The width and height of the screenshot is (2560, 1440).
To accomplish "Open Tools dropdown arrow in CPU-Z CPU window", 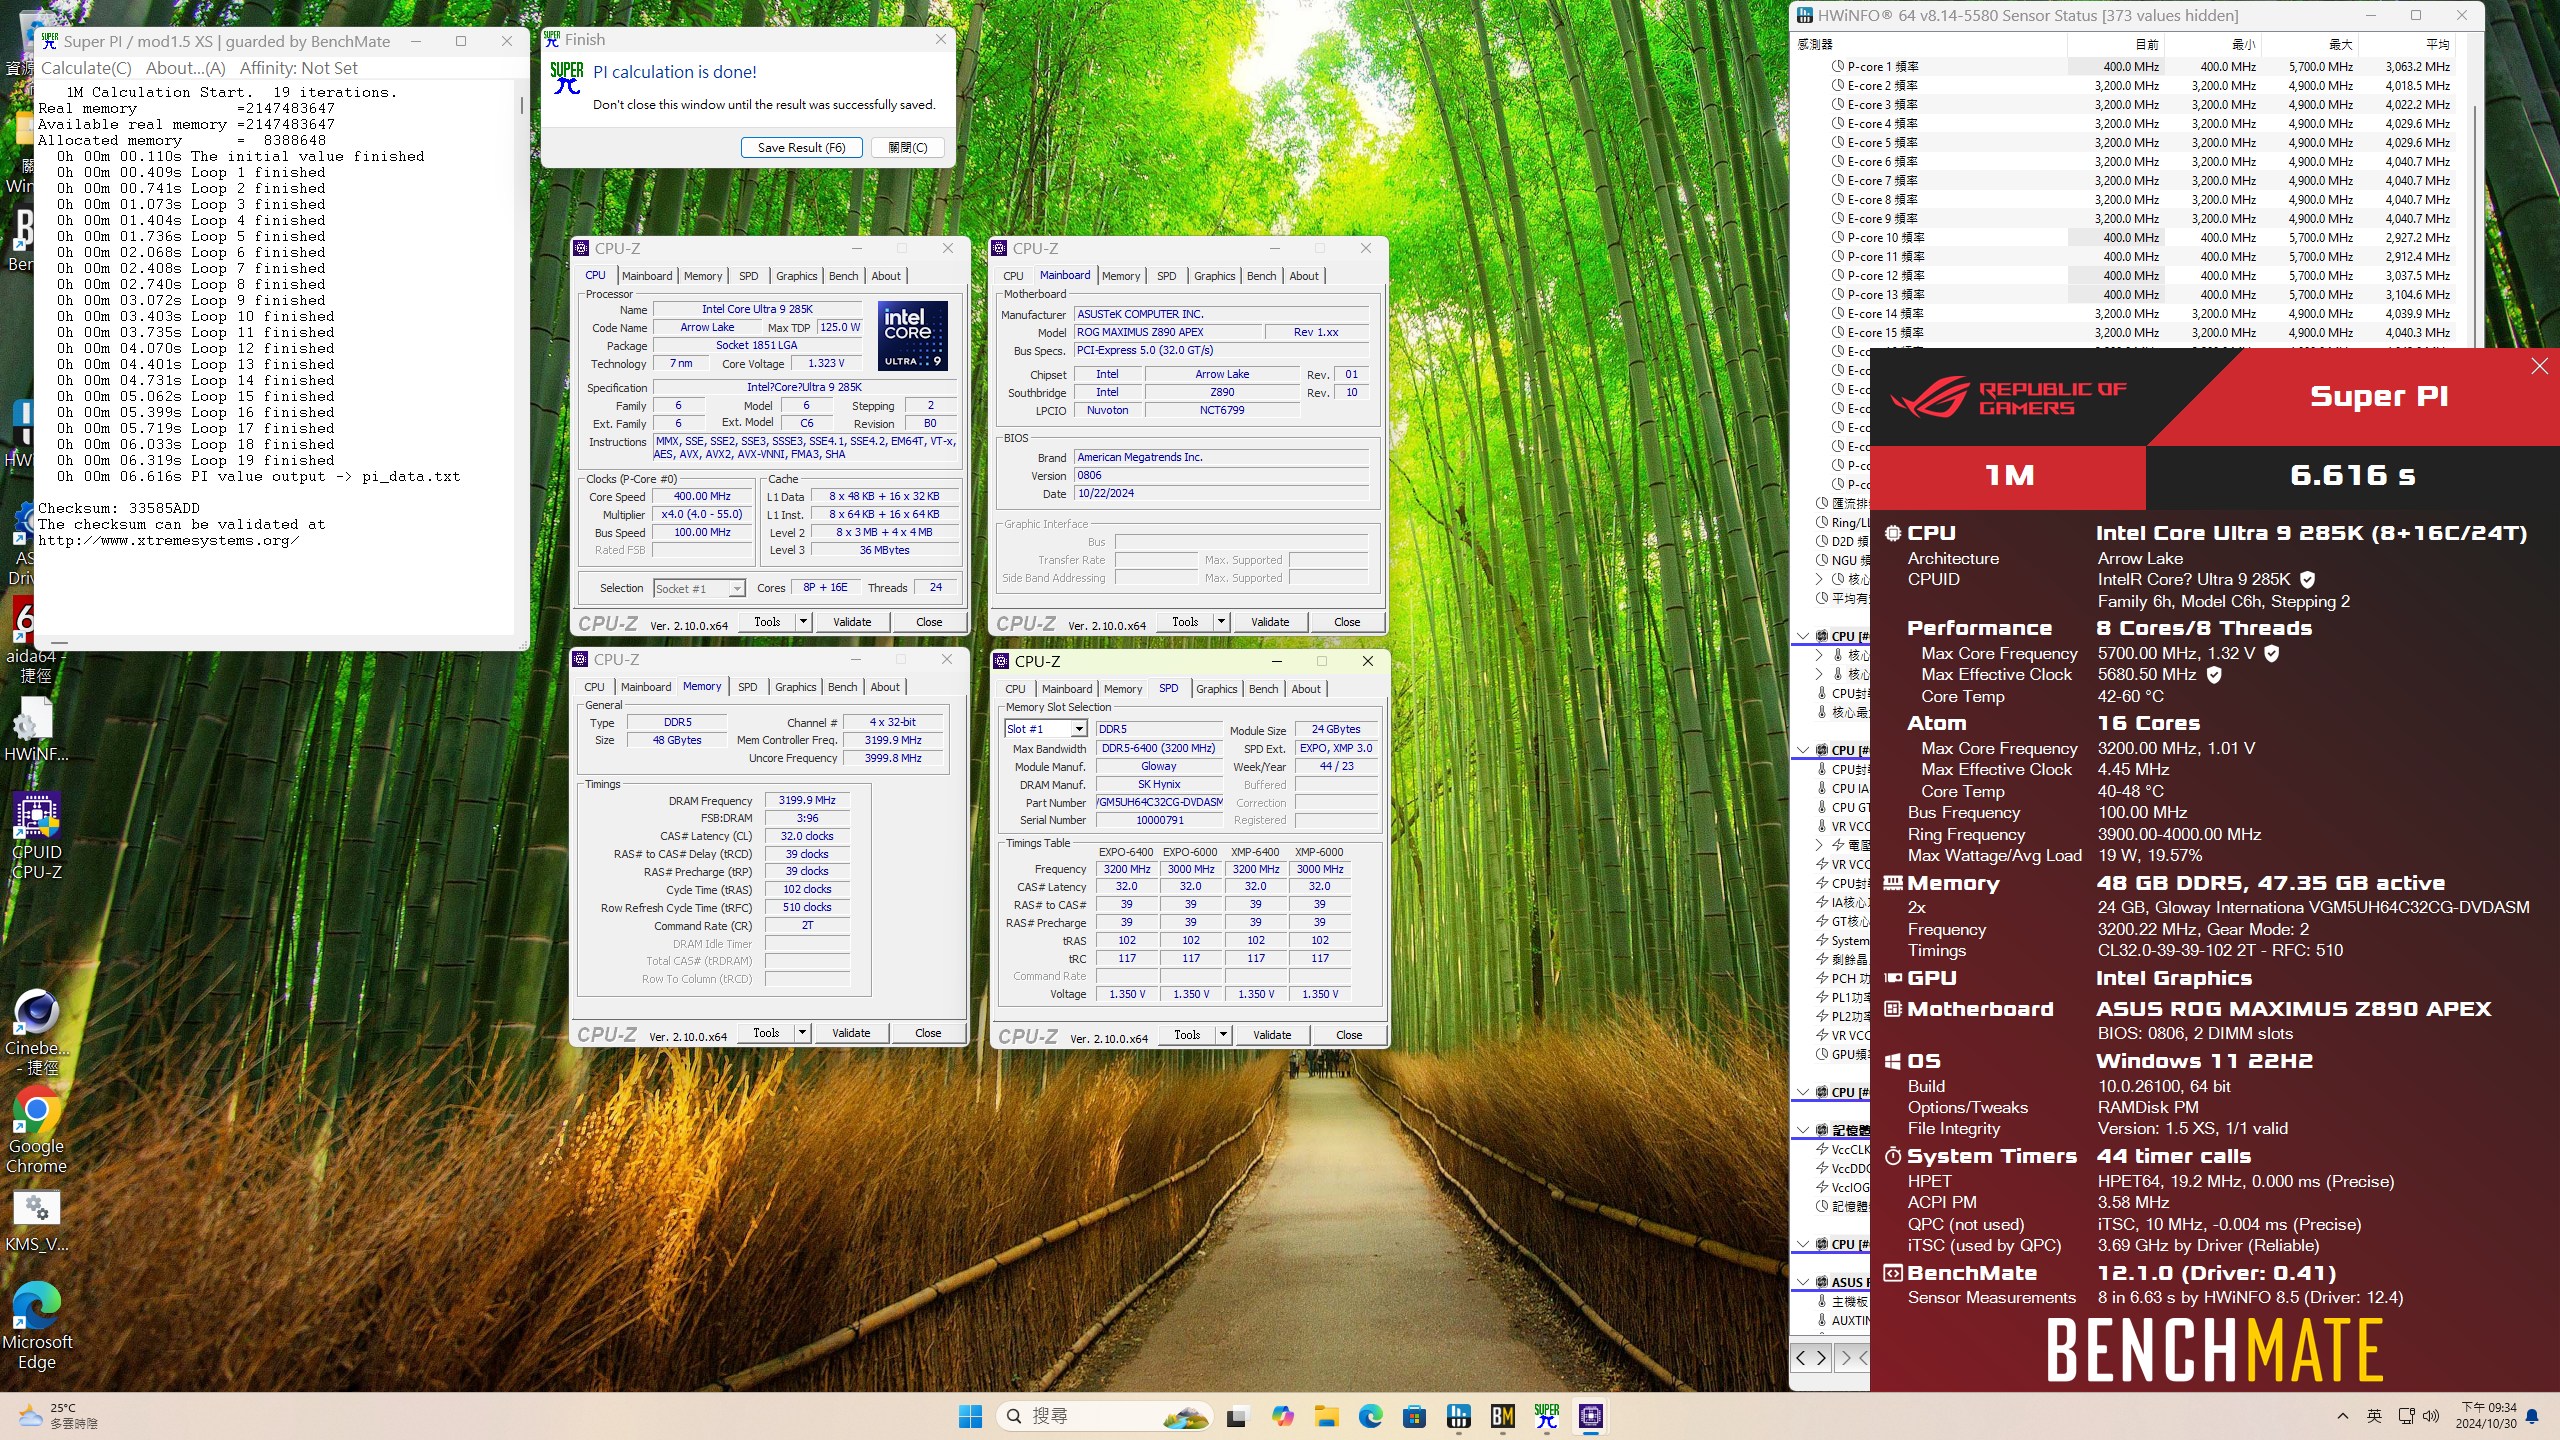I will 803,622.
